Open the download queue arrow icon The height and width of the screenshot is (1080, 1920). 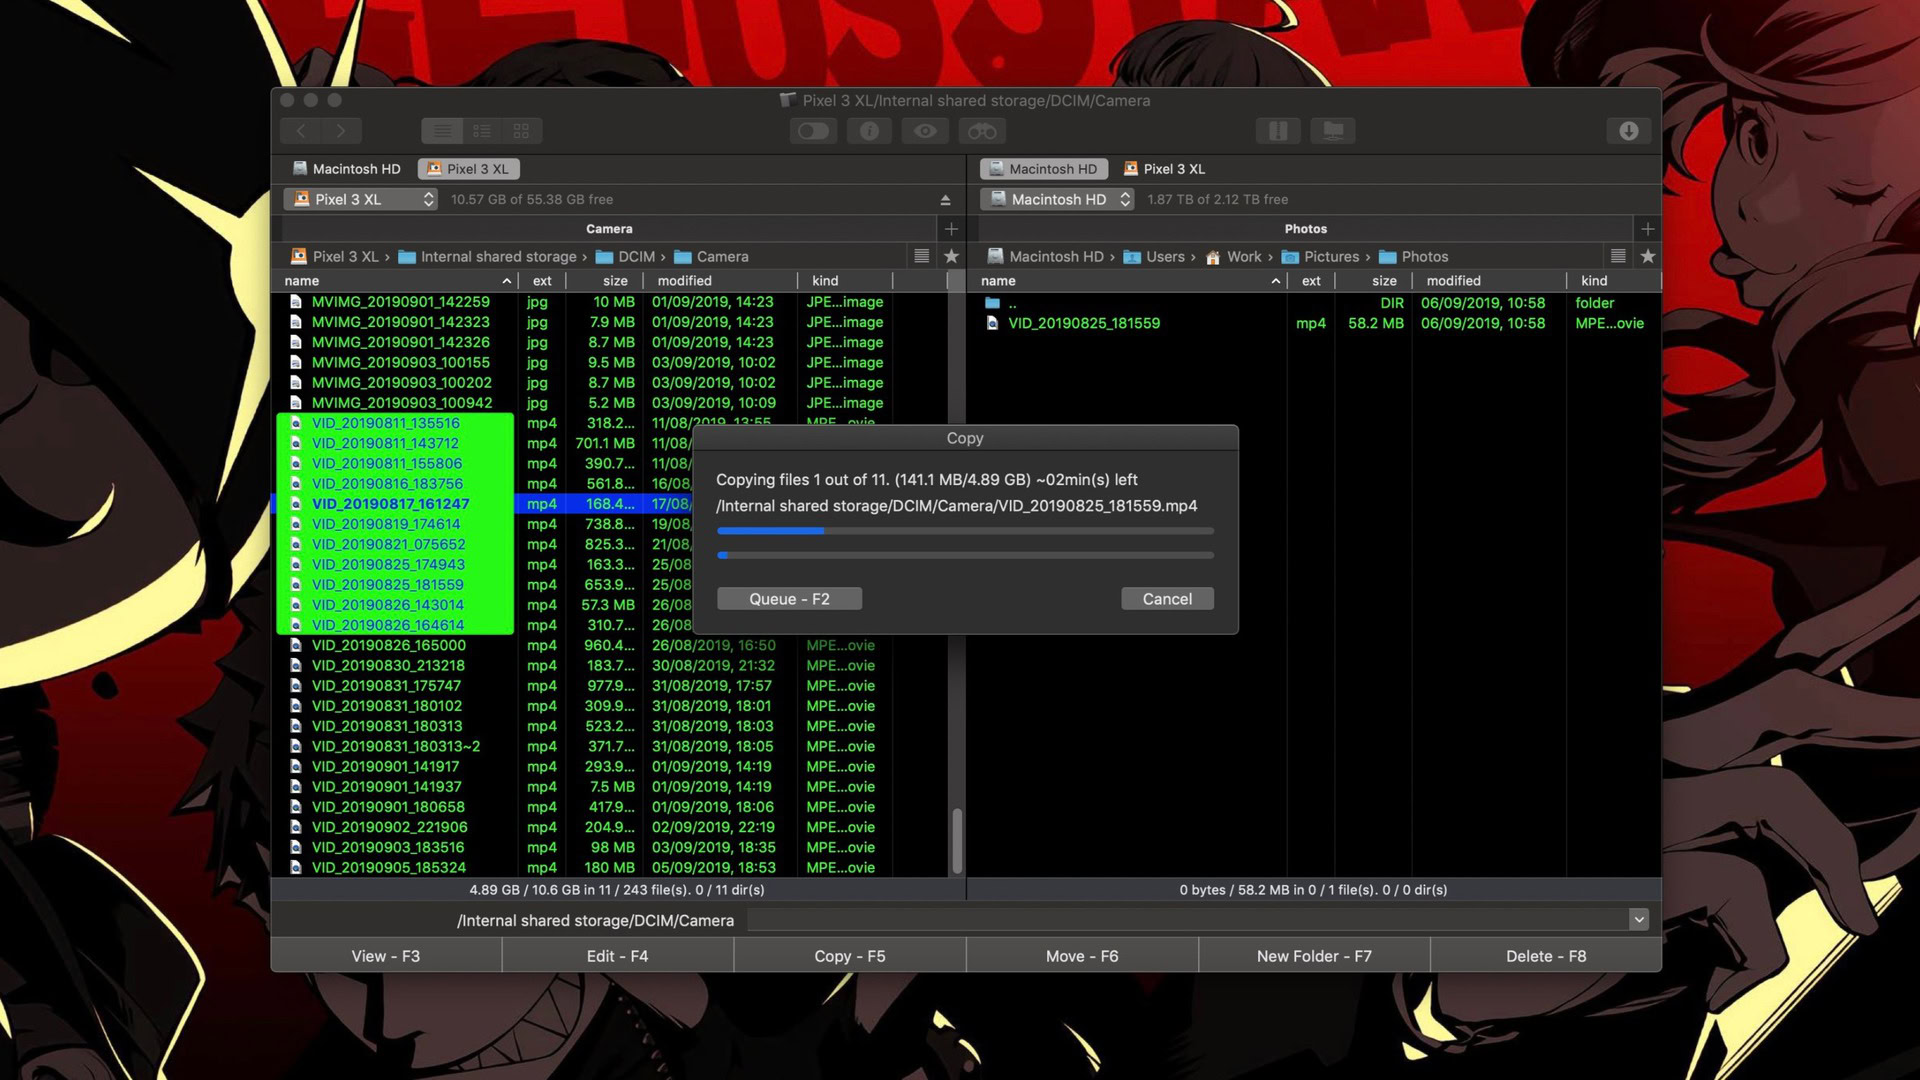1628,131
